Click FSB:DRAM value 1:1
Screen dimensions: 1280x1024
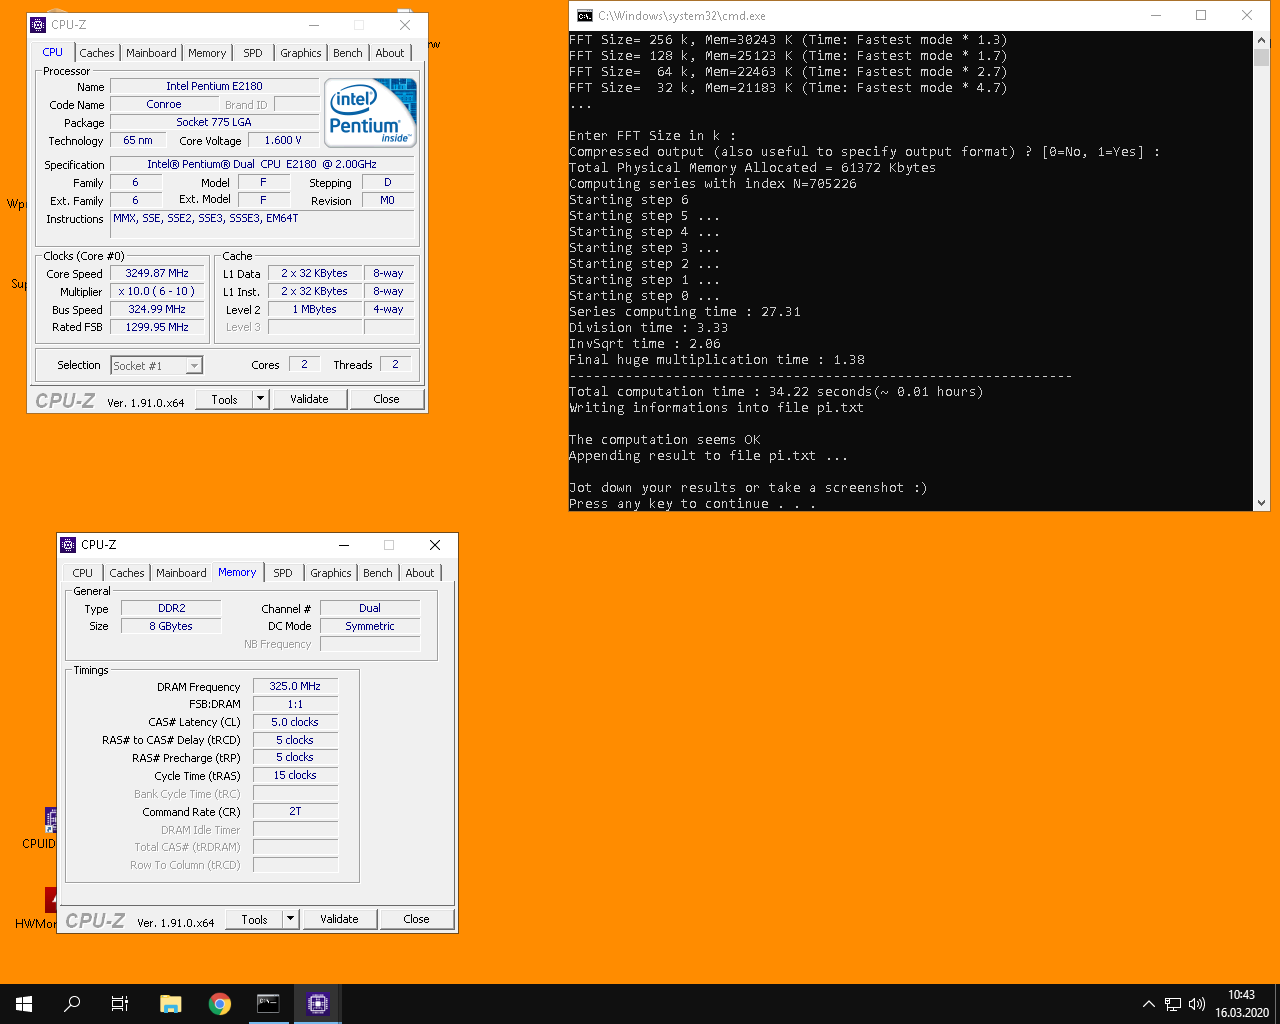click(295, 704)
